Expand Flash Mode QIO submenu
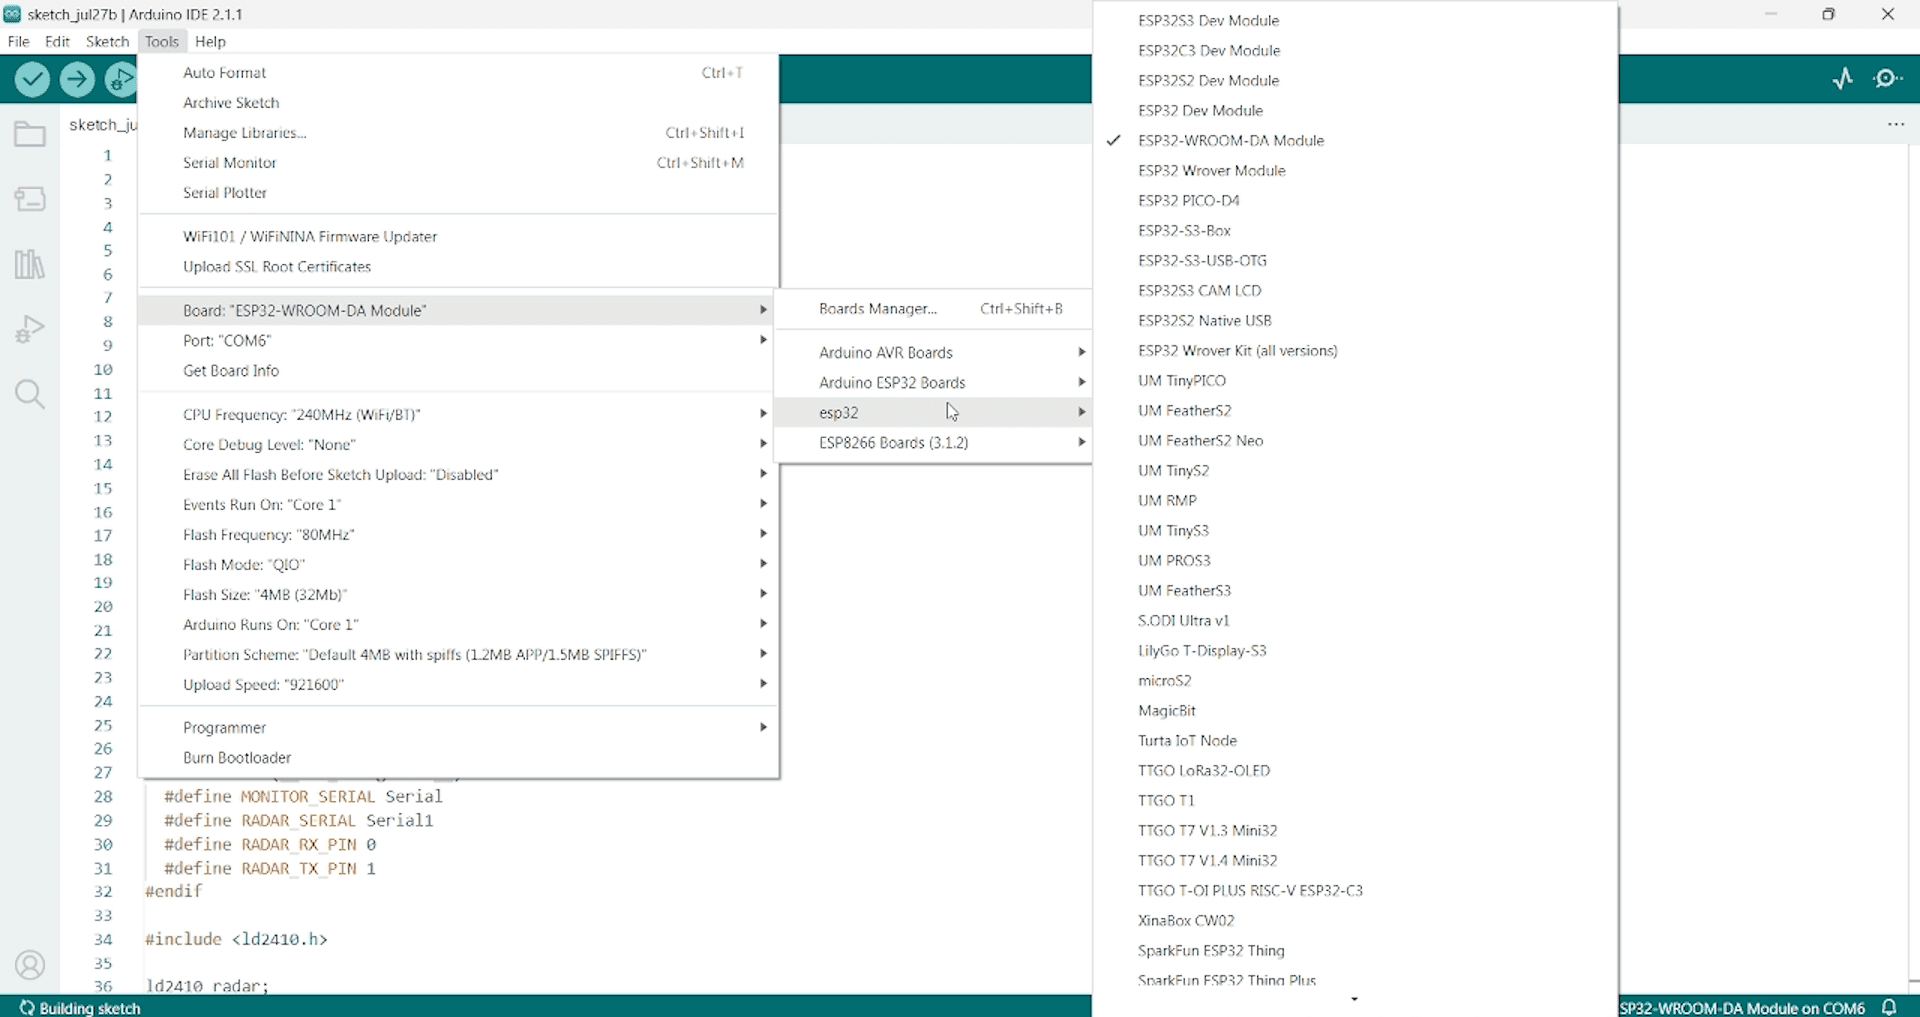The width and height of the screenshot is (1920, 1017). coord(458,564)
